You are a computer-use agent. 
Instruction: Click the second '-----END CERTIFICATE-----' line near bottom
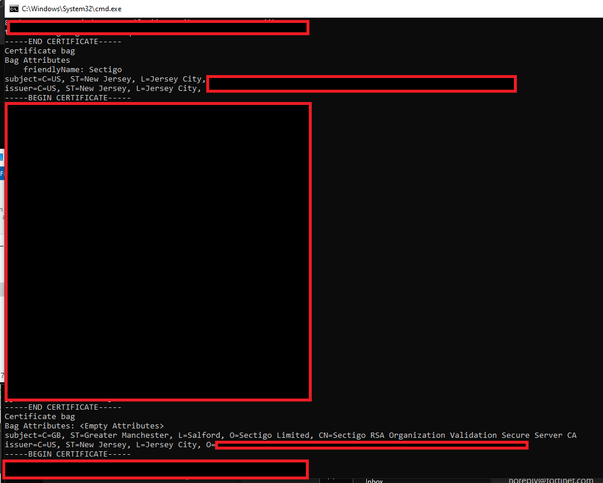point(63,407)
